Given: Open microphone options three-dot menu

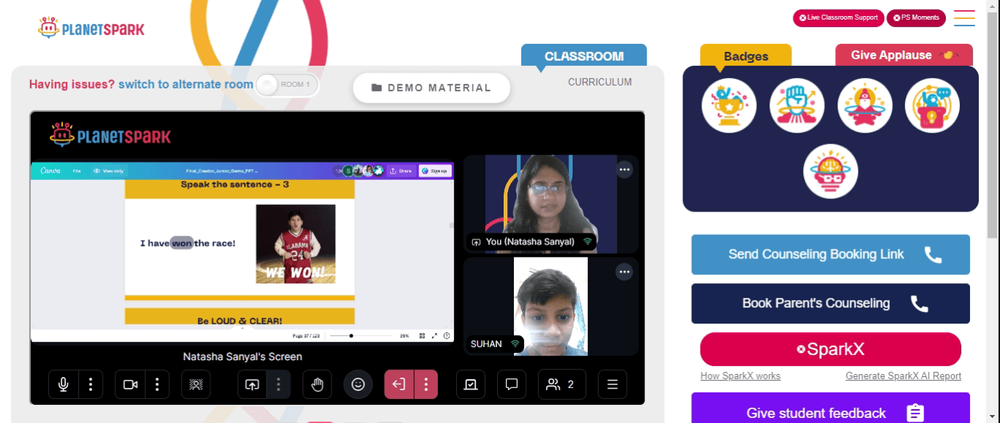Looking at the screenshot, I should [x=91, y=384].
